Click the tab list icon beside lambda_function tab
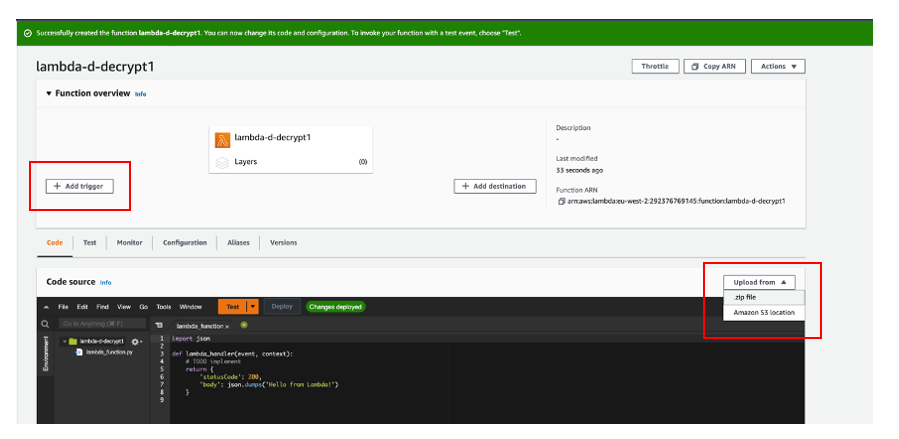 point(159,325)
